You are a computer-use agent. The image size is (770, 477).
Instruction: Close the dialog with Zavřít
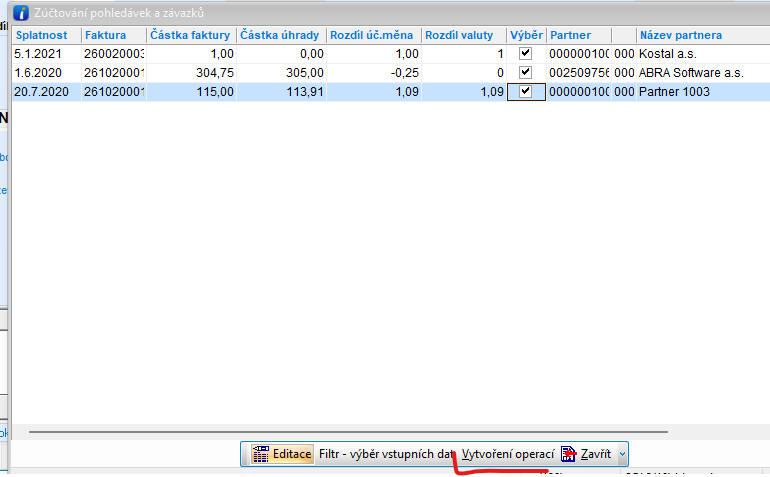(x=595, y=454)
